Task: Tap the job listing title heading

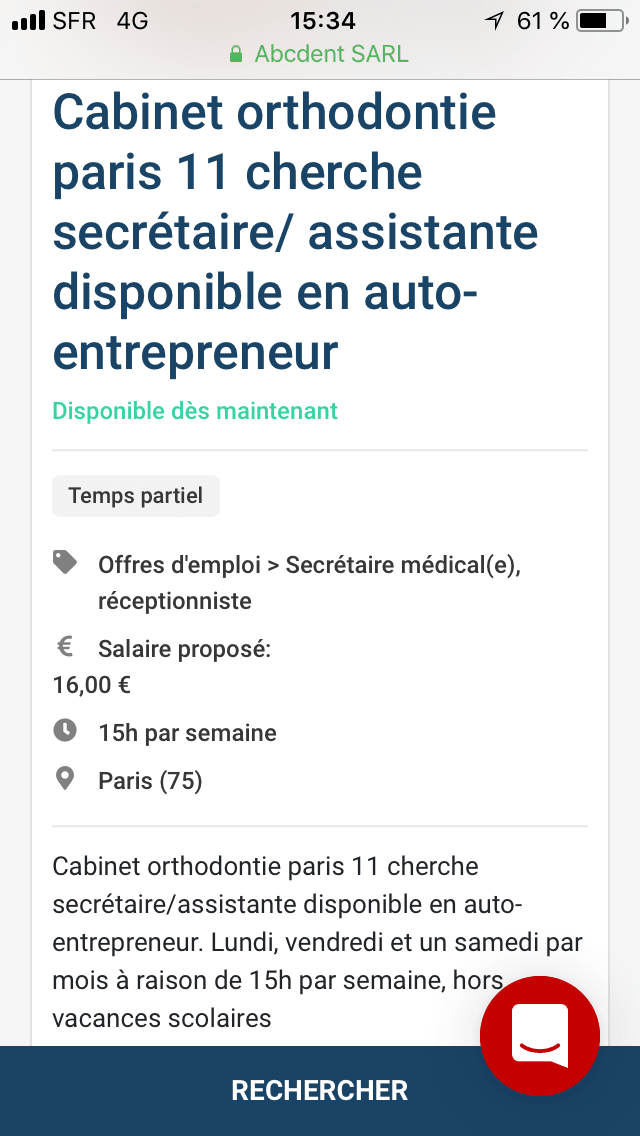Action: pos(296,232)
